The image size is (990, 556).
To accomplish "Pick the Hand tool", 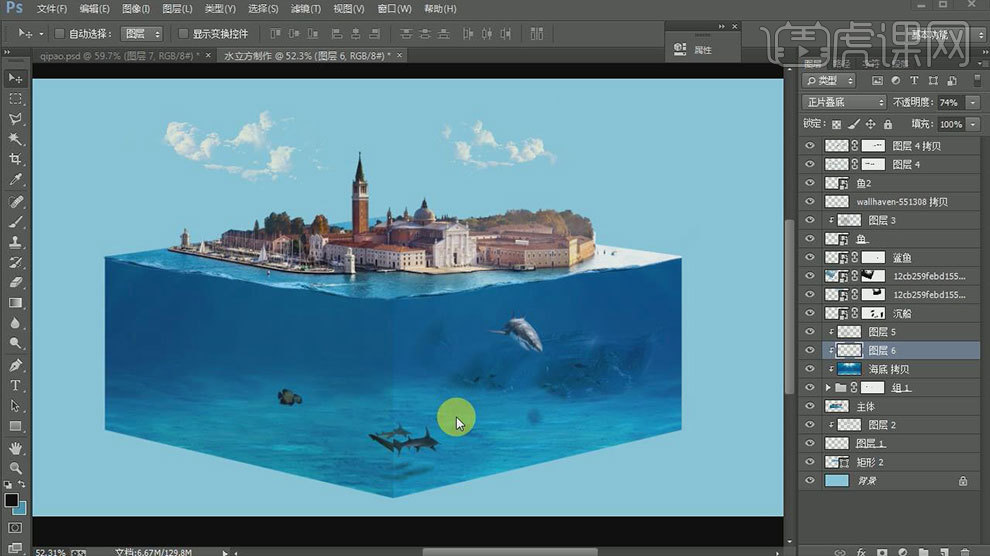I will click(x=15, y=448).
